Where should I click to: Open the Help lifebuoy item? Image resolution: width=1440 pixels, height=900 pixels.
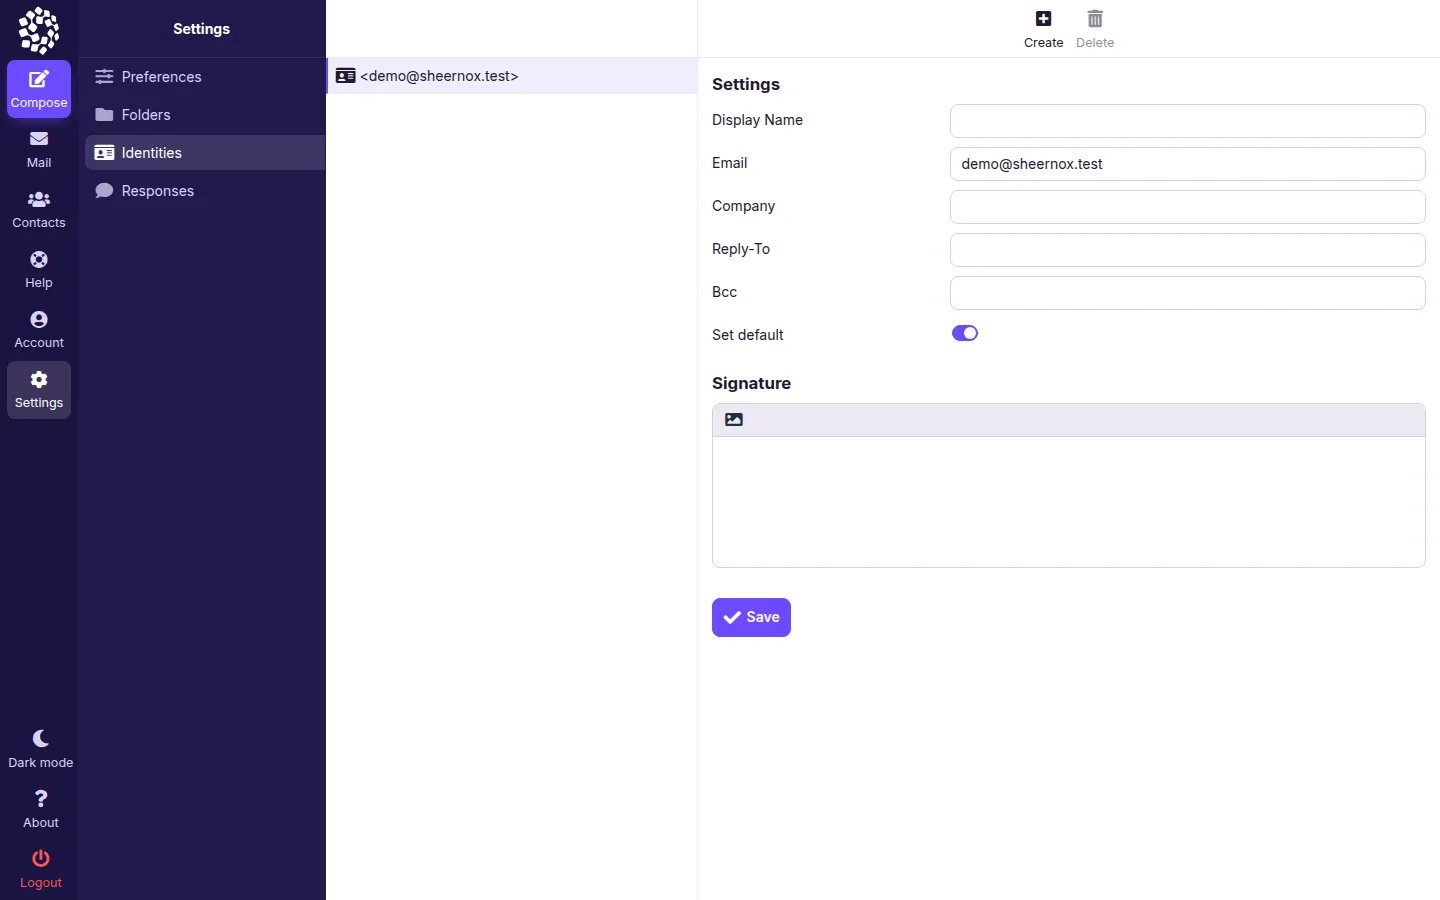[x=39, y=269]
